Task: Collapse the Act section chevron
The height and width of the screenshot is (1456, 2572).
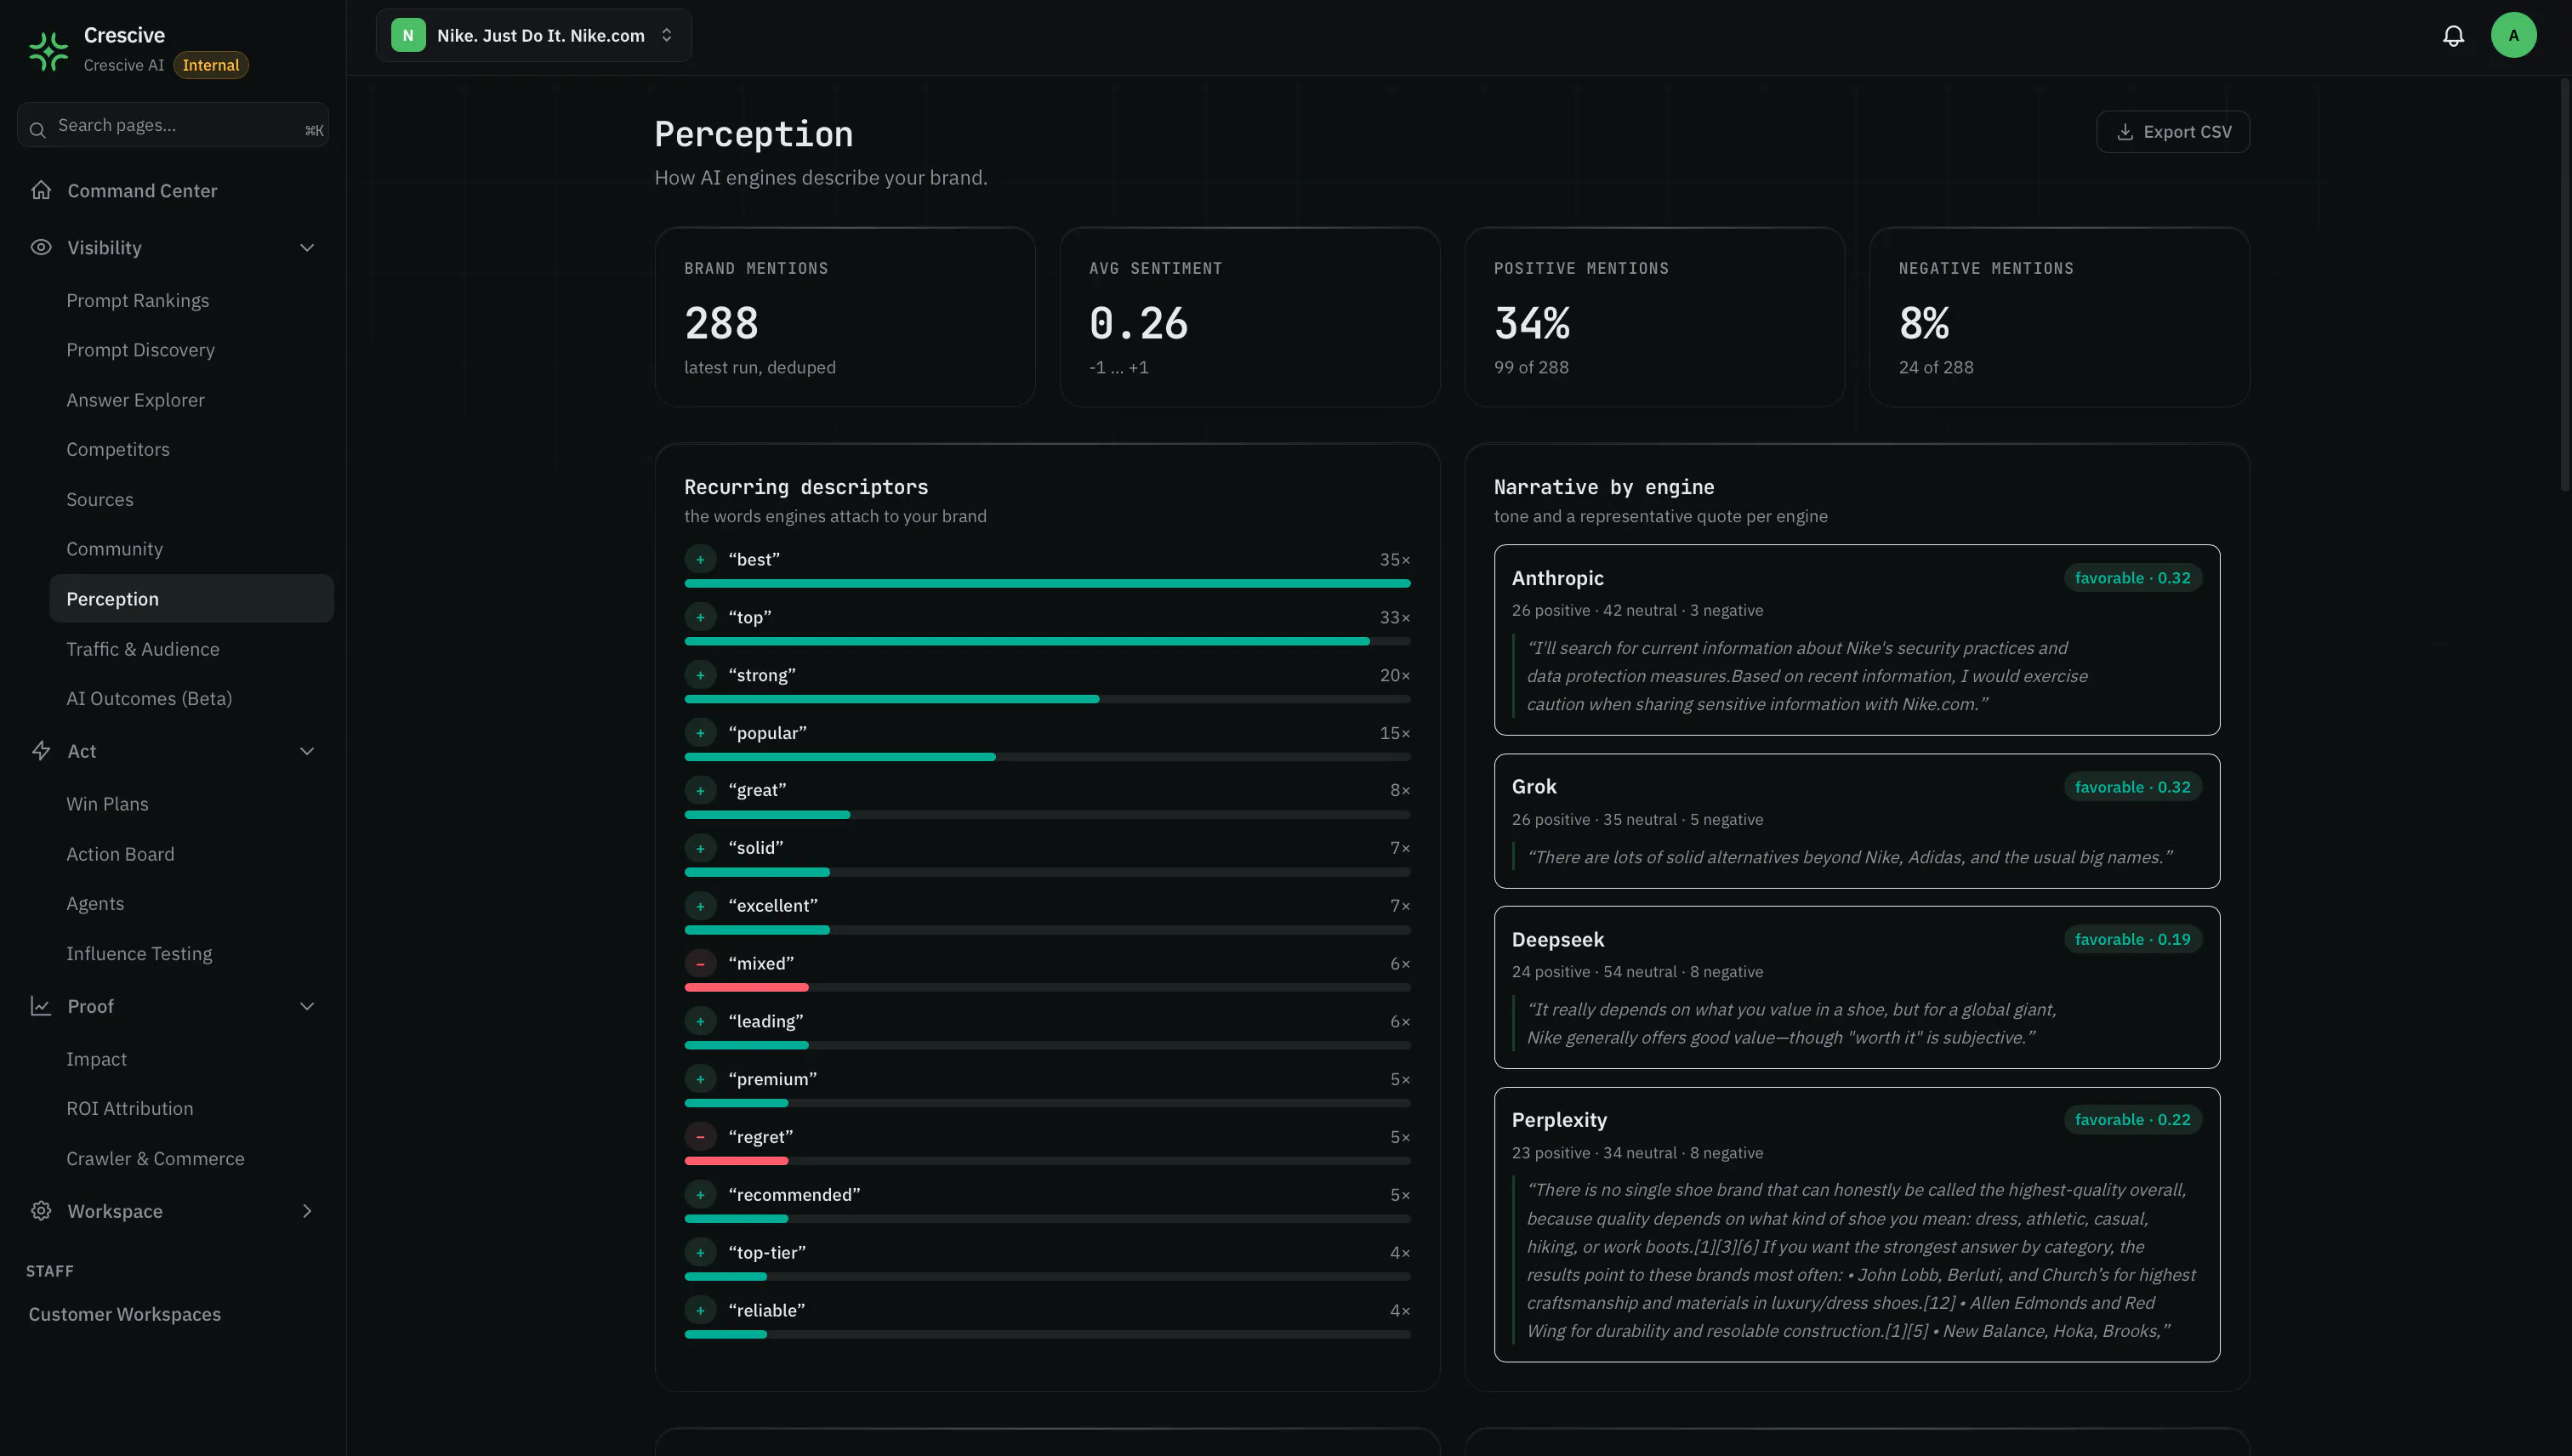Action: [x=307, y=751]
